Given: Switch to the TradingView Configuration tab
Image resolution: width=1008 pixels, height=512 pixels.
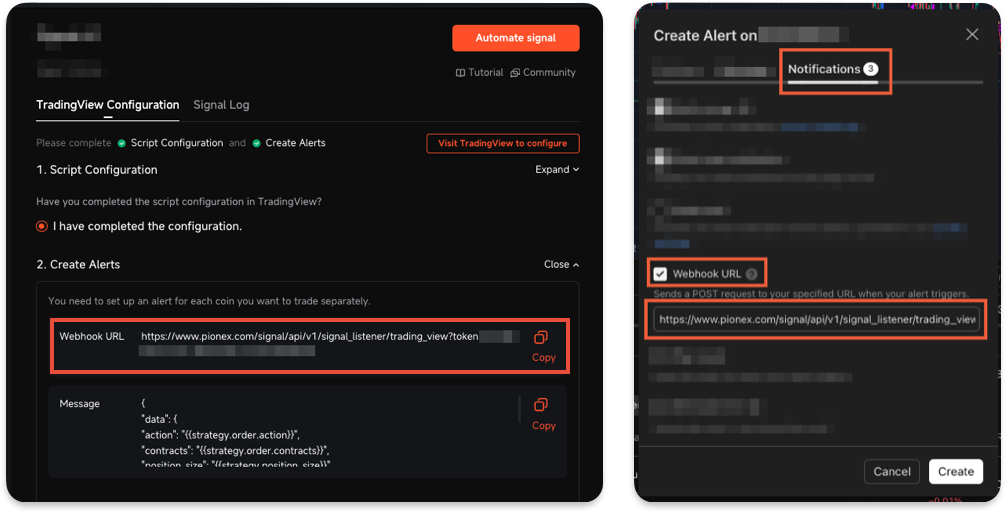Looking at the screenshot, I should point(107,105).
